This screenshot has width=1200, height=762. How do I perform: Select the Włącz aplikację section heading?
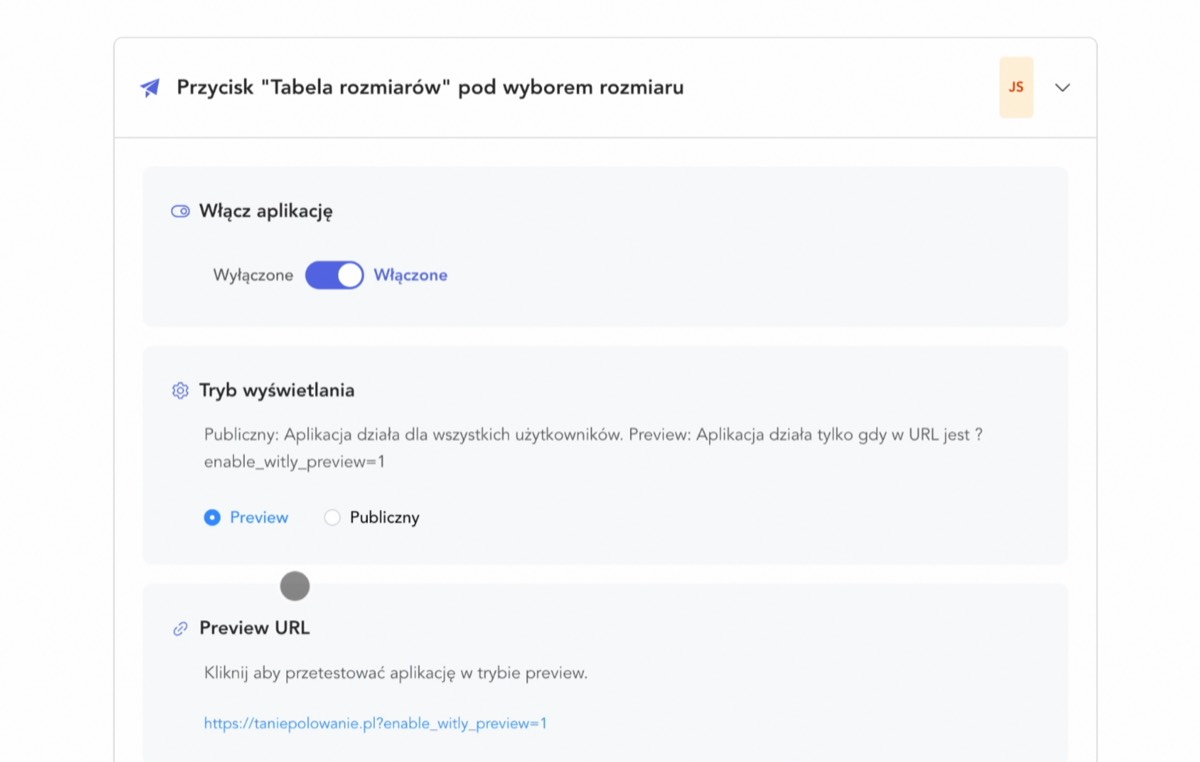click(x=267, y=211)
